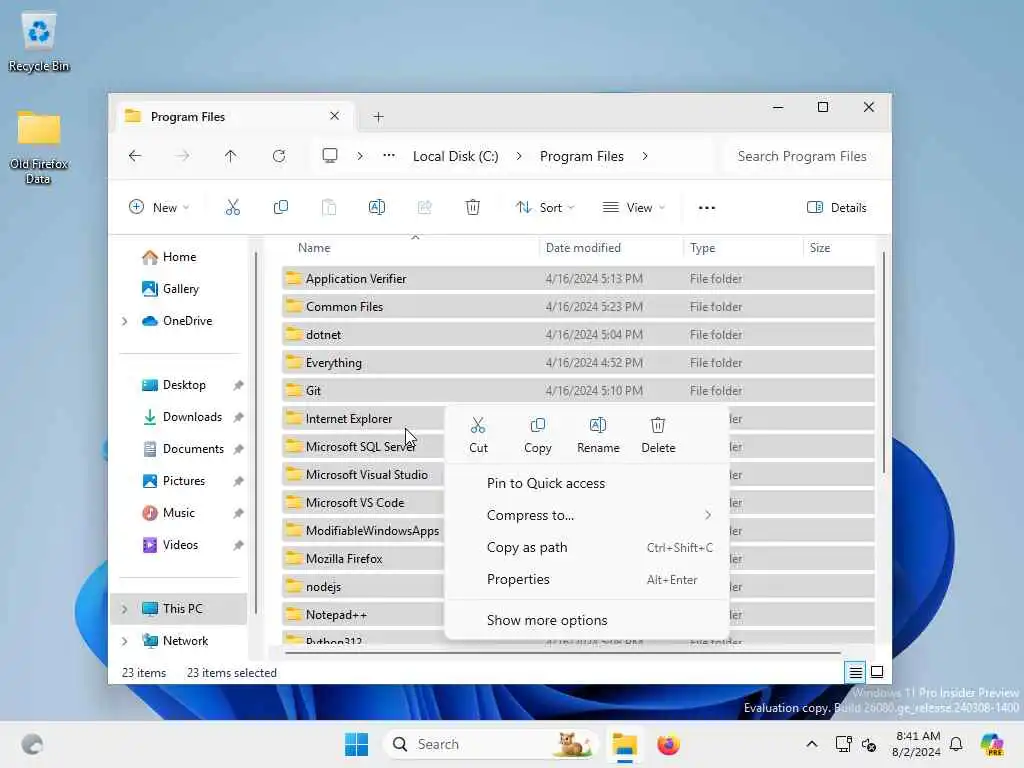Open the View dropdown
Viewport: 1024px width, 768px height.
tap(633, 208)
